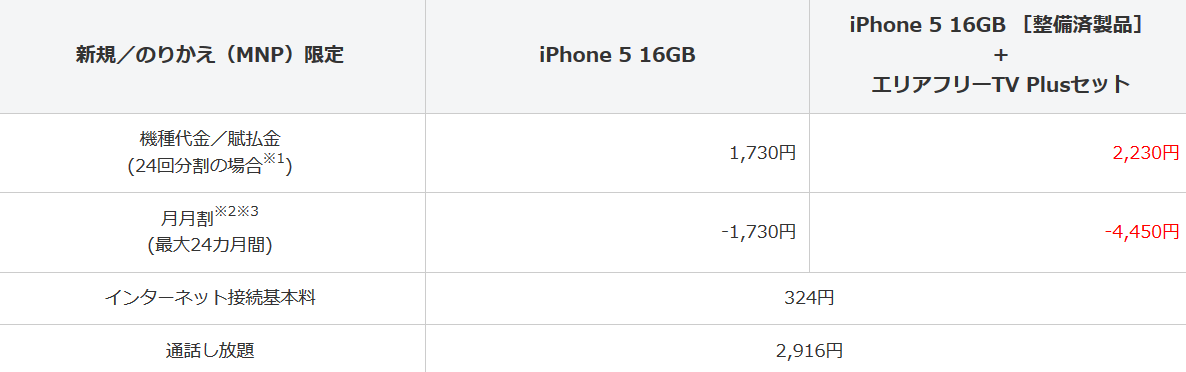
Task: Click the red -4,450円 discount value
Action: point(1141,232)
